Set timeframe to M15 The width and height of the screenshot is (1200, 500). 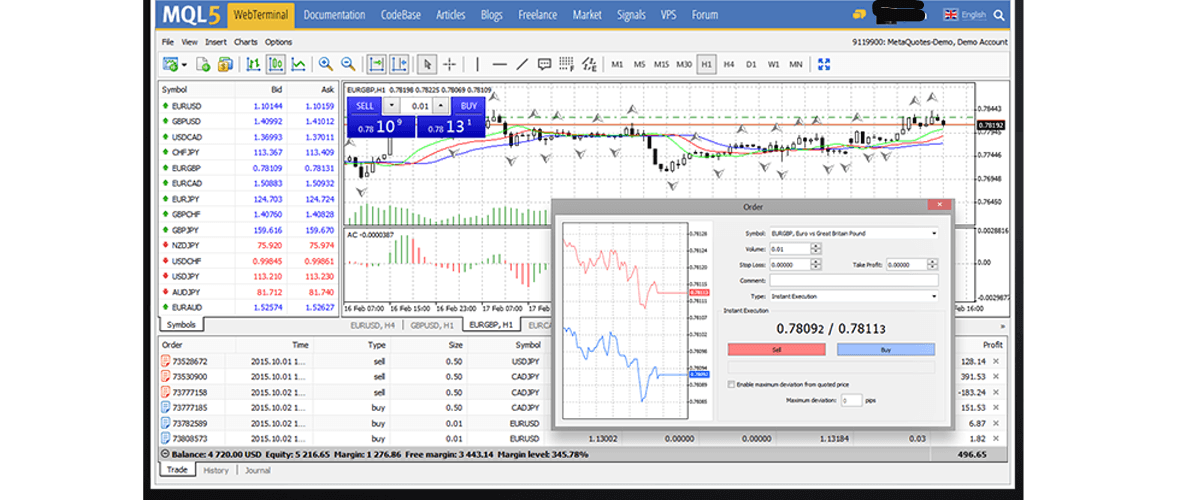661,64
